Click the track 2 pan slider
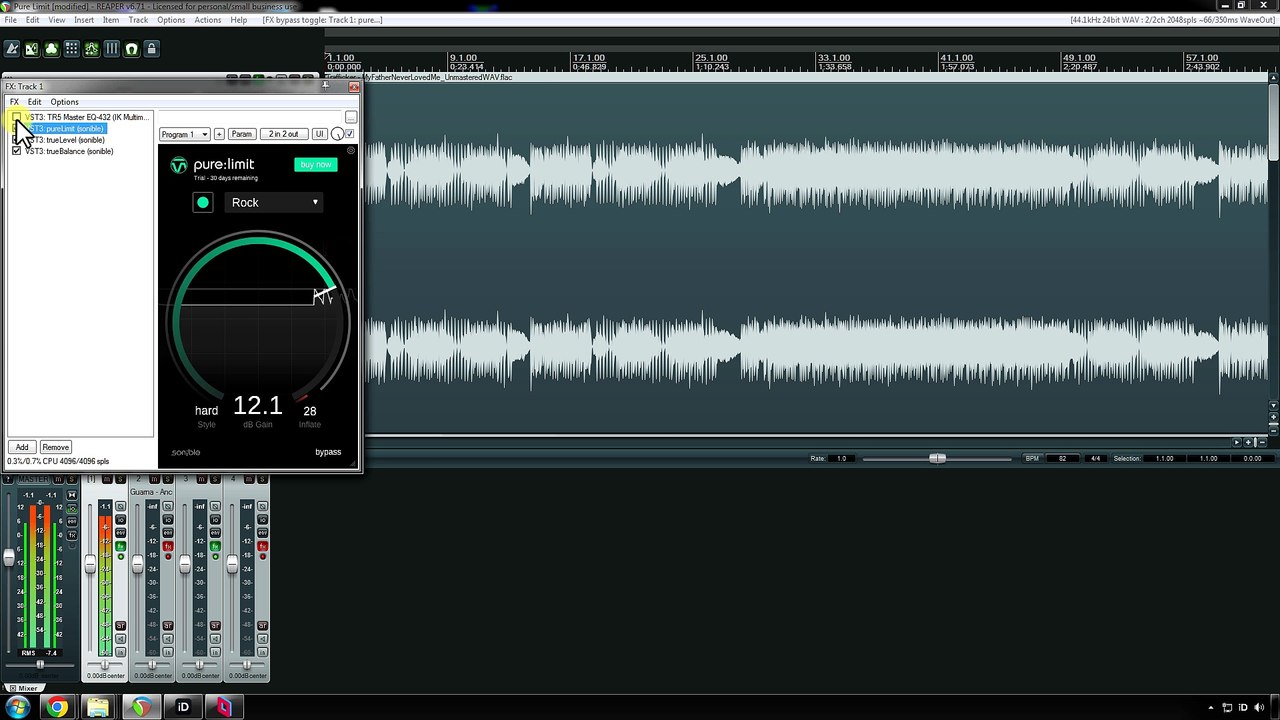Viewport: 1280px width, 720px height. (152, 665)
